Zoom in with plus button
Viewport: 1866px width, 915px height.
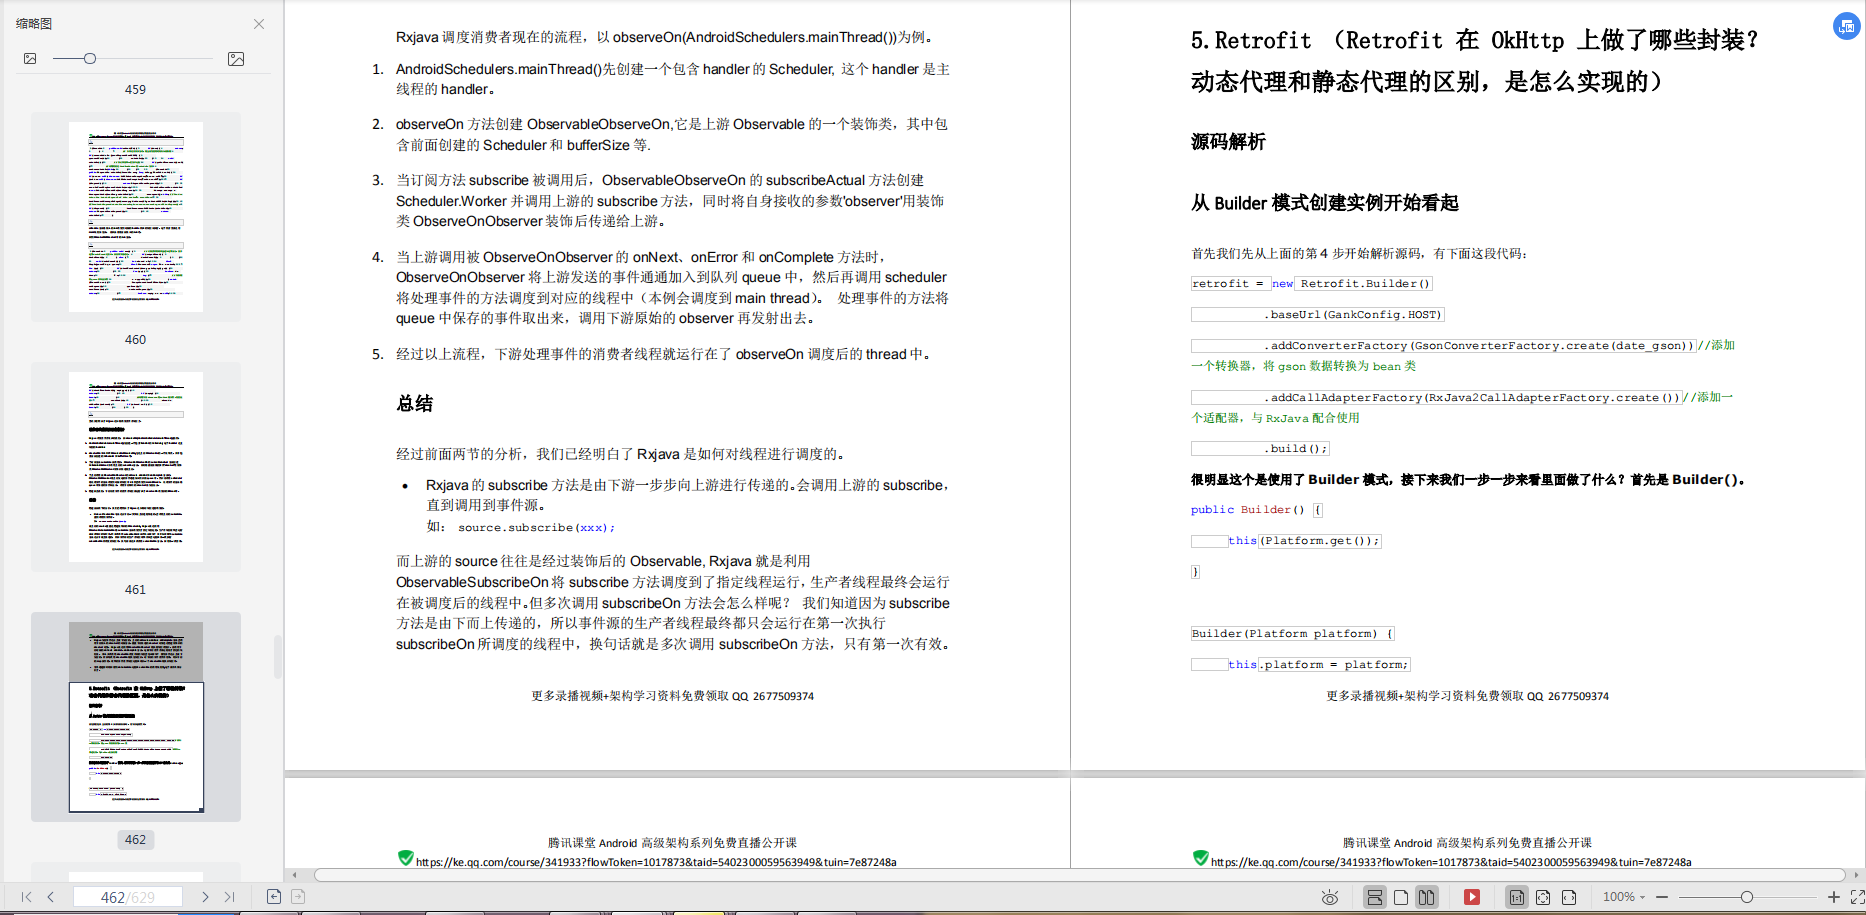point(1834,897)
